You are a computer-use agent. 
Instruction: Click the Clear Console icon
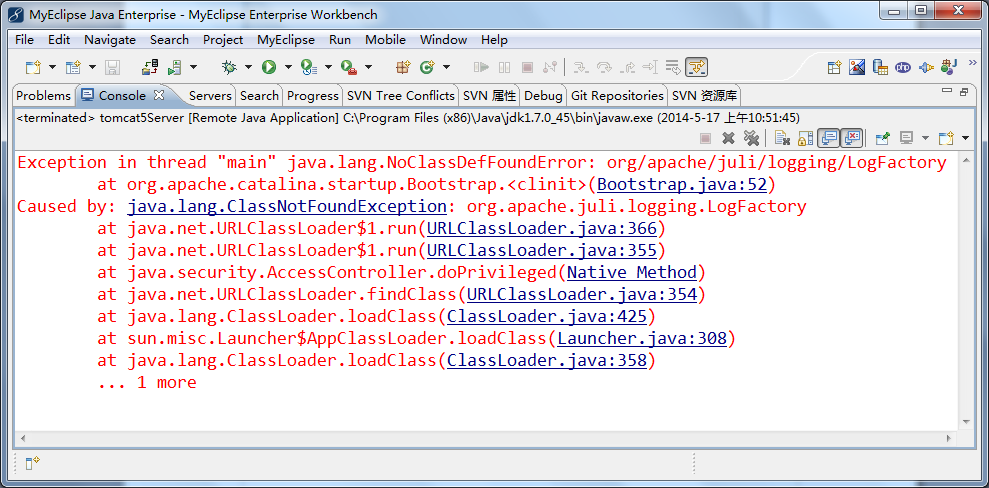click(x=782, y=137)
